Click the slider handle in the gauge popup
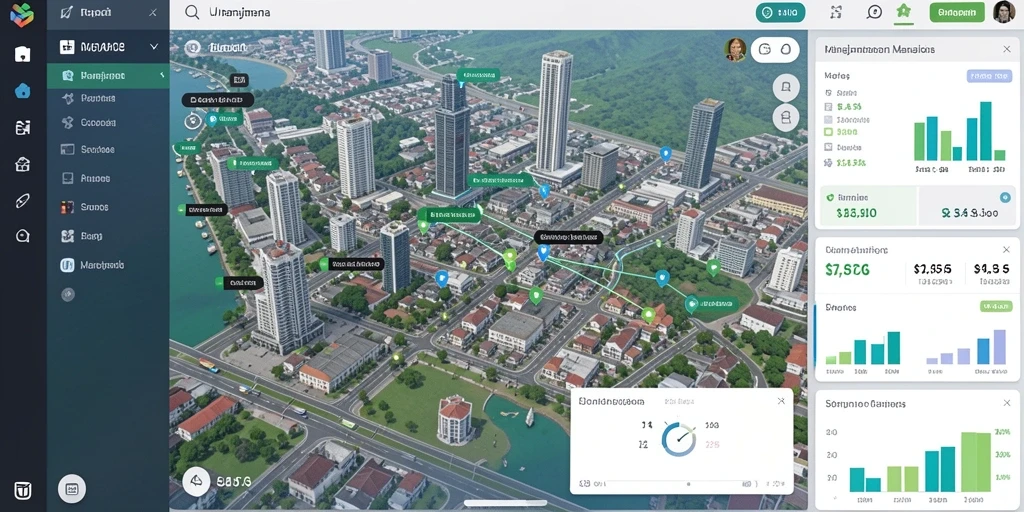 pyautogui.click(x=688, y=484)
